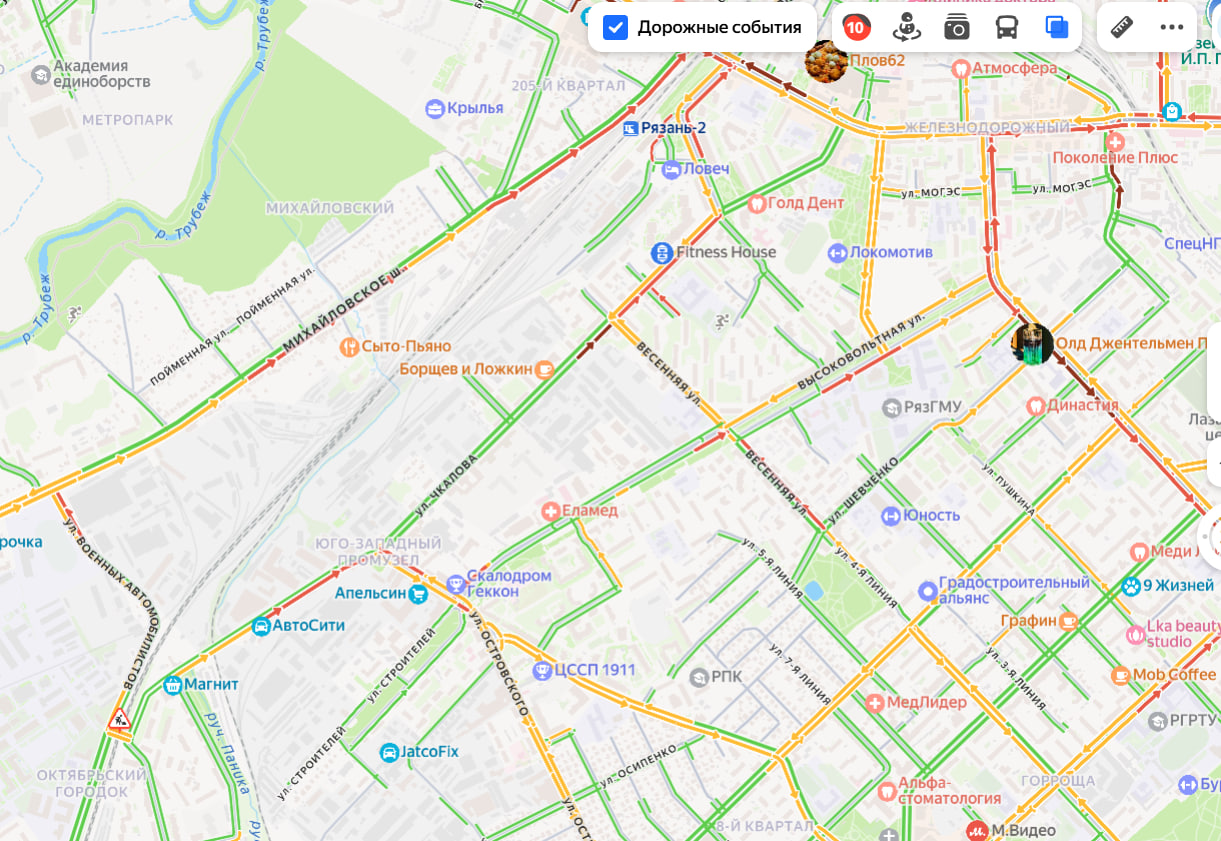Open the three dots more menu
Image resolution: width=1221 pixels, height=841 pixels.
point(1172,27)
